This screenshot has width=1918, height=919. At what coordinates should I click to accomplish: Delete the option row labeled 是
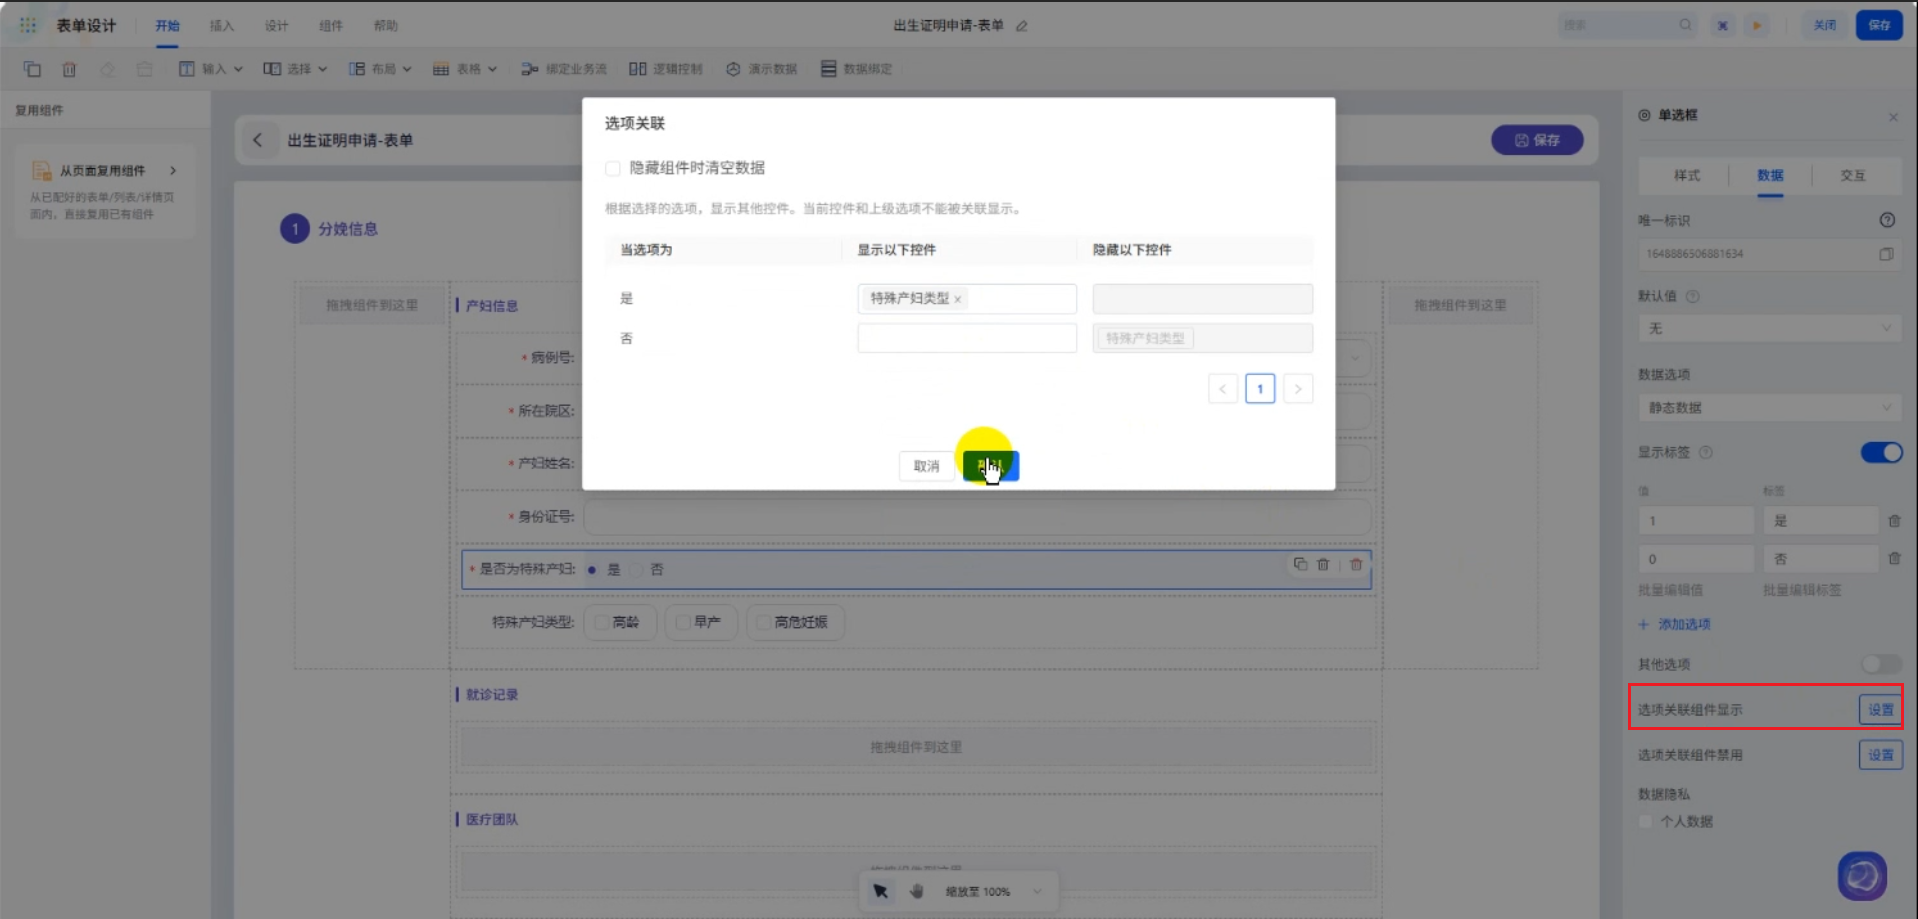tap(1894, 521)
